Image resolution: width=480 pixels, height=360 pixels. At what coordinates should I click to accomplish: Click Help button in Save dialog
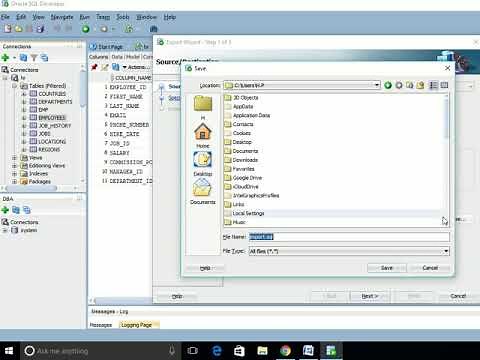click(x=205, y=268)
